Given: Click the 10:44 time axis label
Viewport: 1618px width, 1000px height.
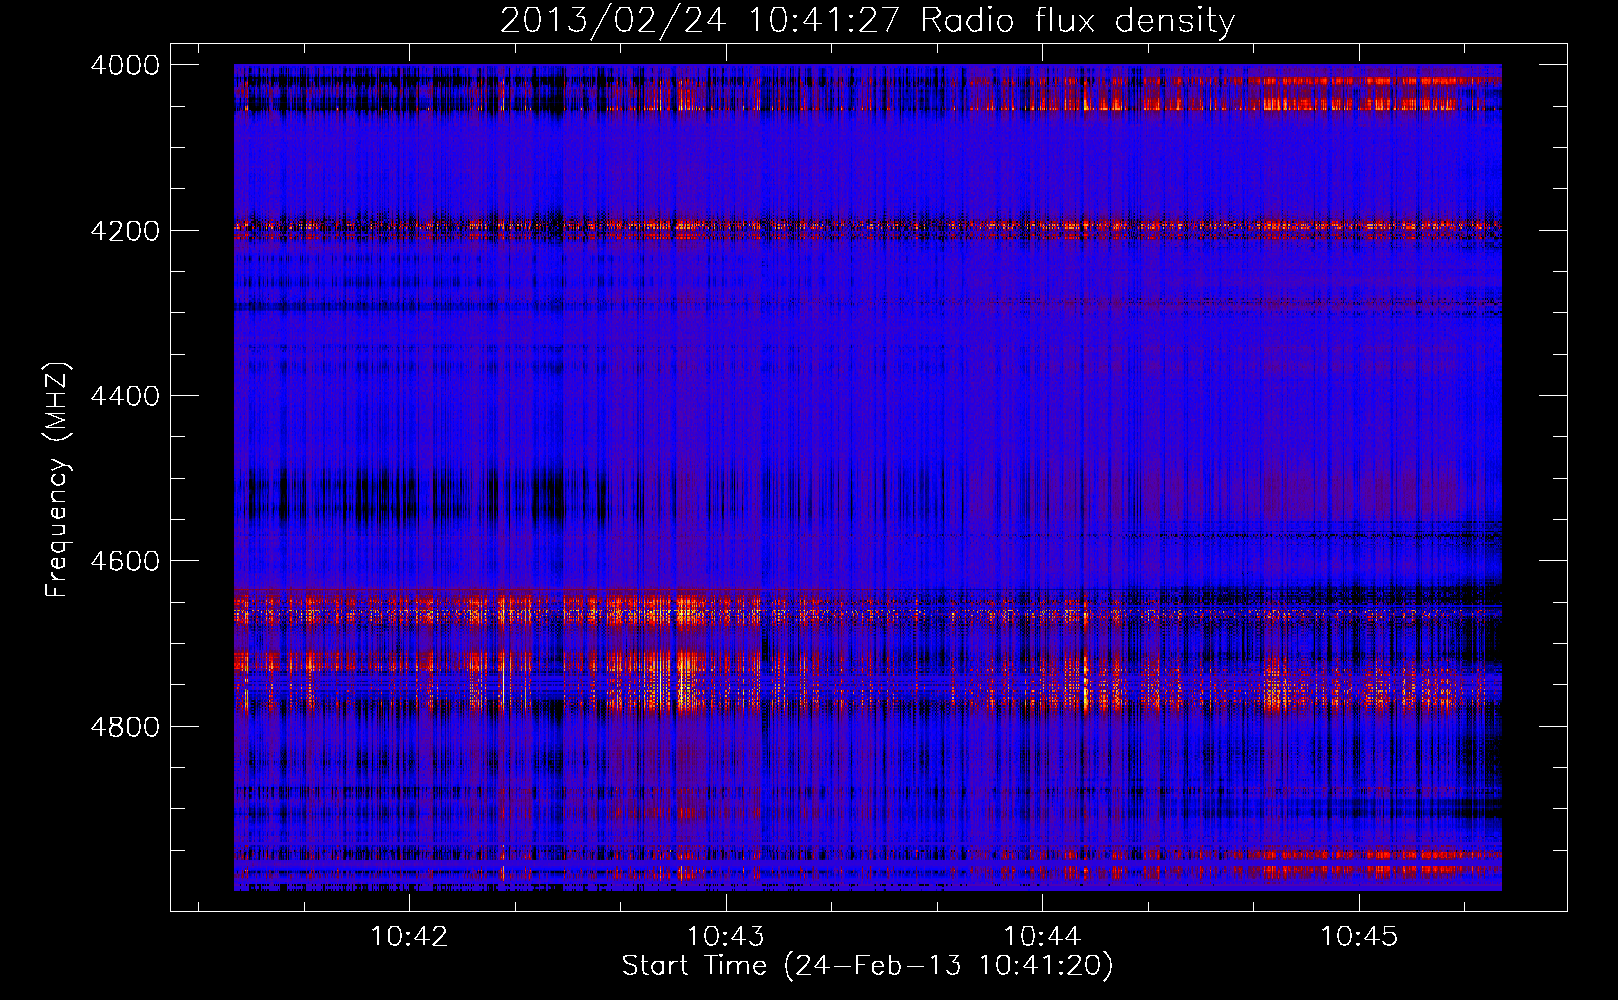Looking at the screenshot, I should pos(1042,937).
